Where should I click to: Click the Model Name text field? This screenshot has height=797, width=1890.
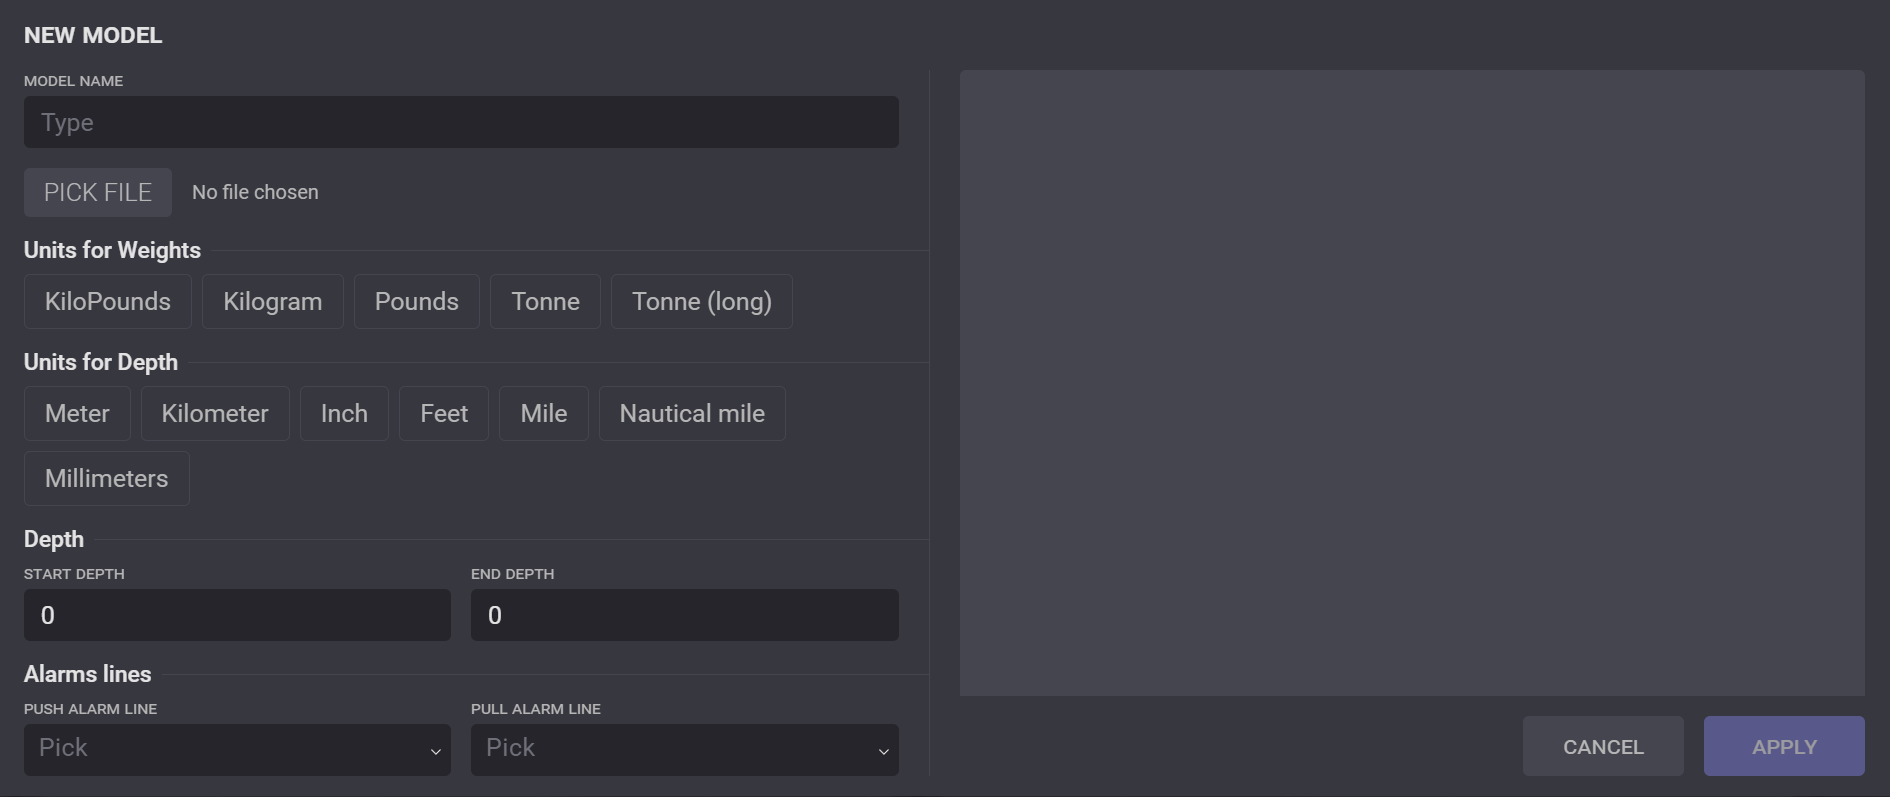(x=461, y=122)
